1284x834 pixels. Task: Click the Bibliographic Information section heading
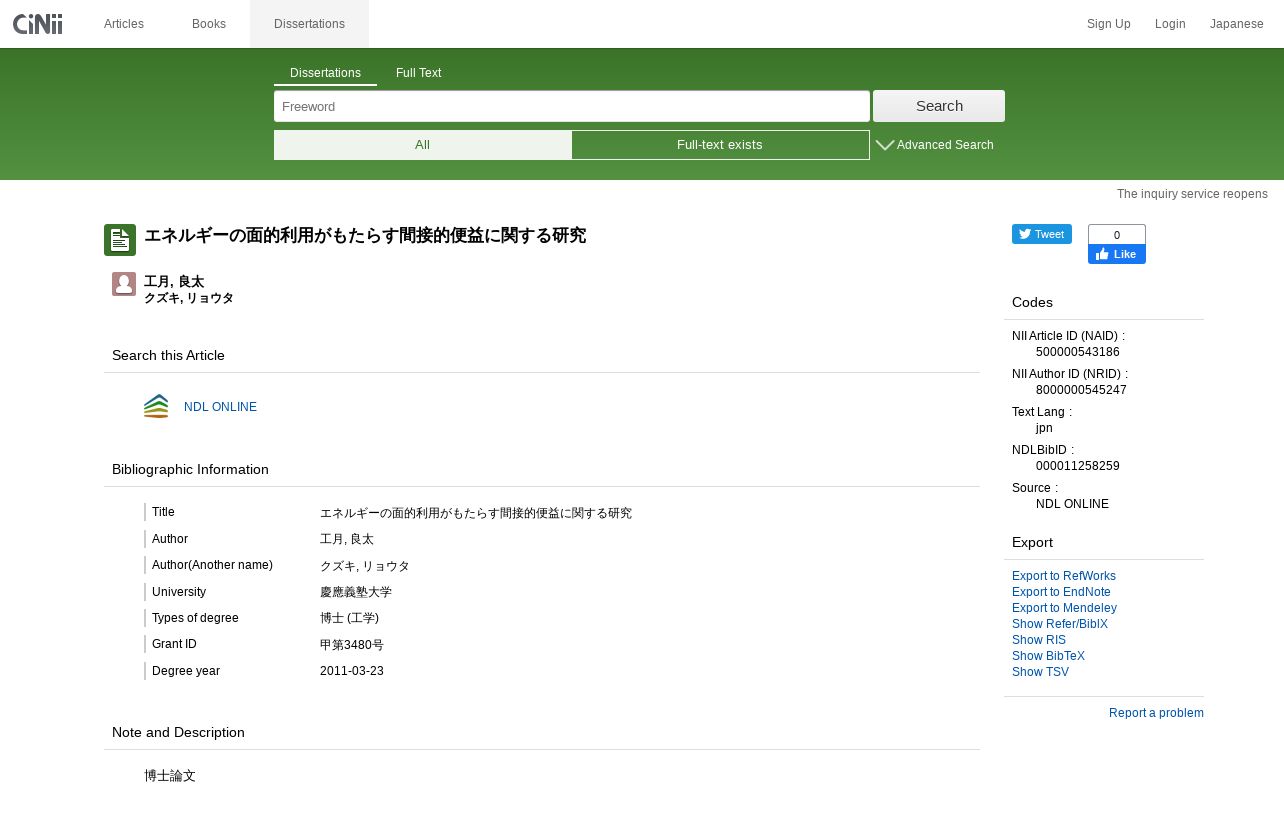pyautogui.click(x=190, y=469)
